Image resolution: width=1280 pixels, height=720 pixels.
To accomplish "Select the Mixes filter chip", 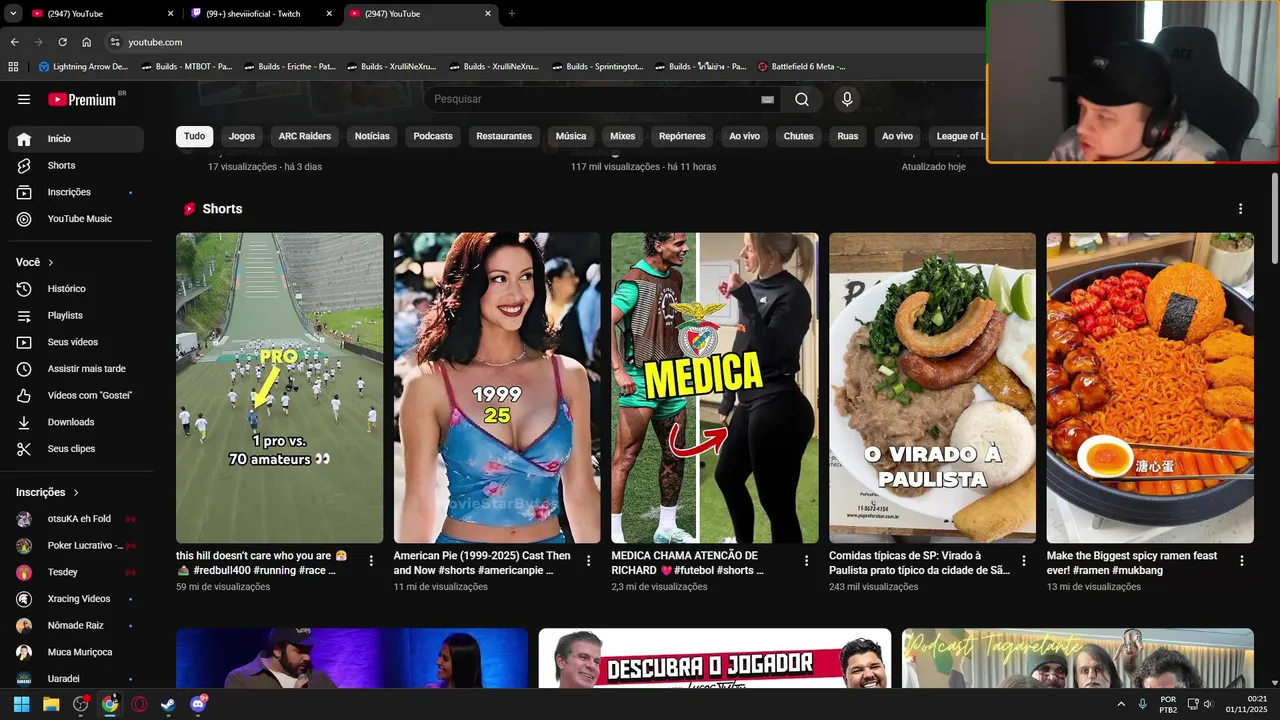I will coord(623,136).
